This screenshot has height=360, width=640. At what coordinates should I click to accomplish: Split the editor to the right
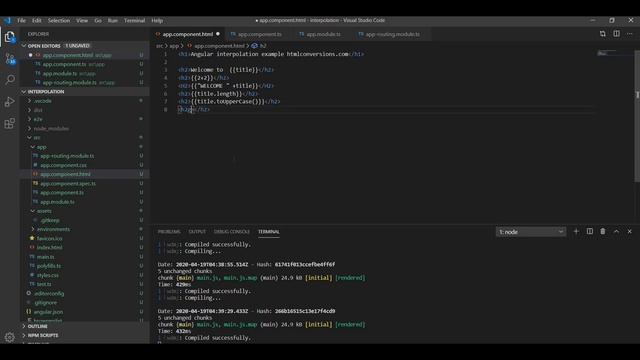pyautogui.click(x=616, y=34)
